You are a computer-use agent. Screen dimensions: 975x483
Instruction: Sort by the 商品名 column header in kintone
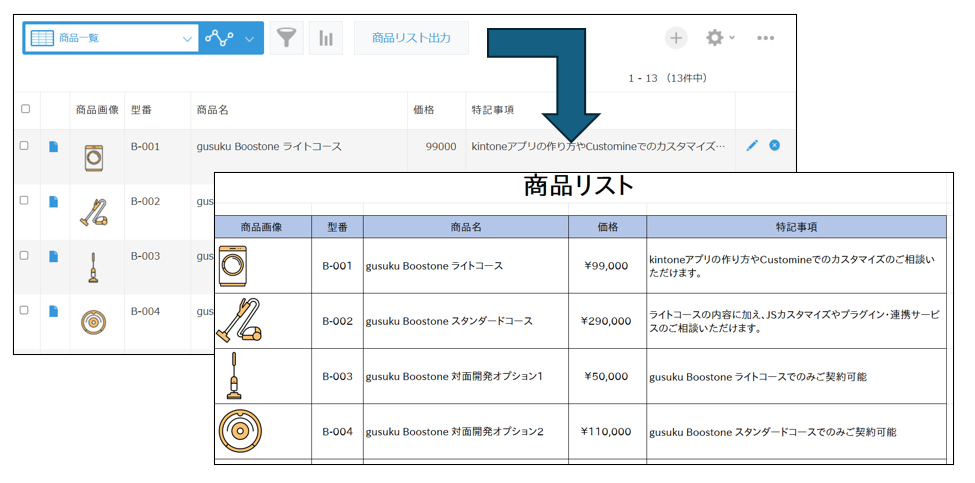(x=213, y=110)
